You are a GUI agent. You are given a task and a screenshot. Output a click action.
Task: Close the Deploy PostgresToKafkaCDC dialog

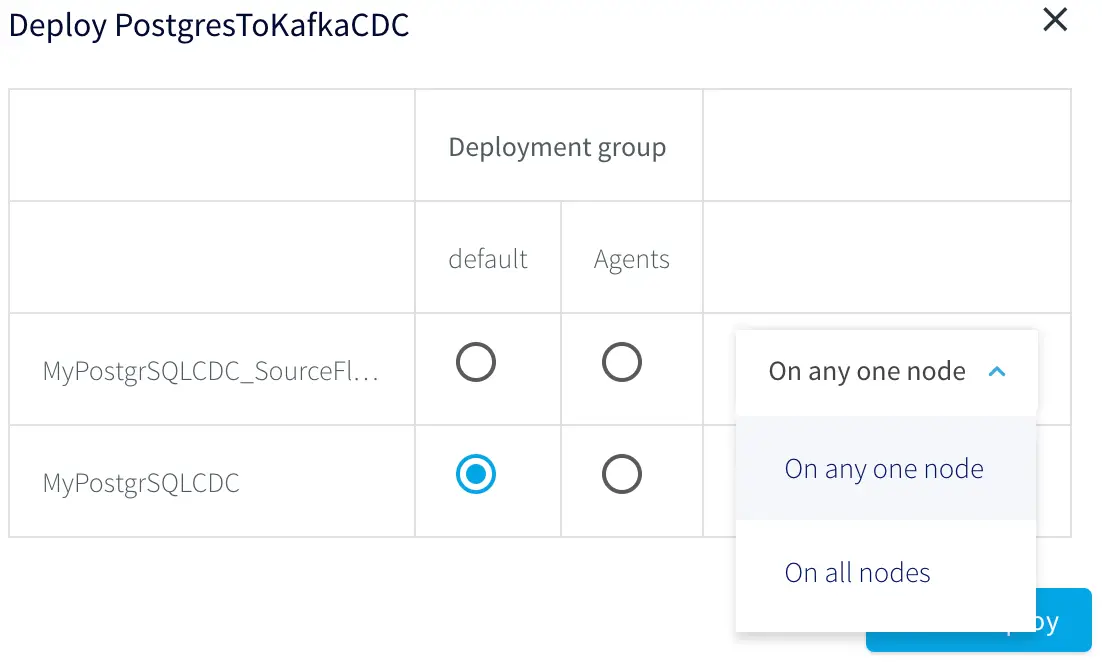(x=1055, y=20)
